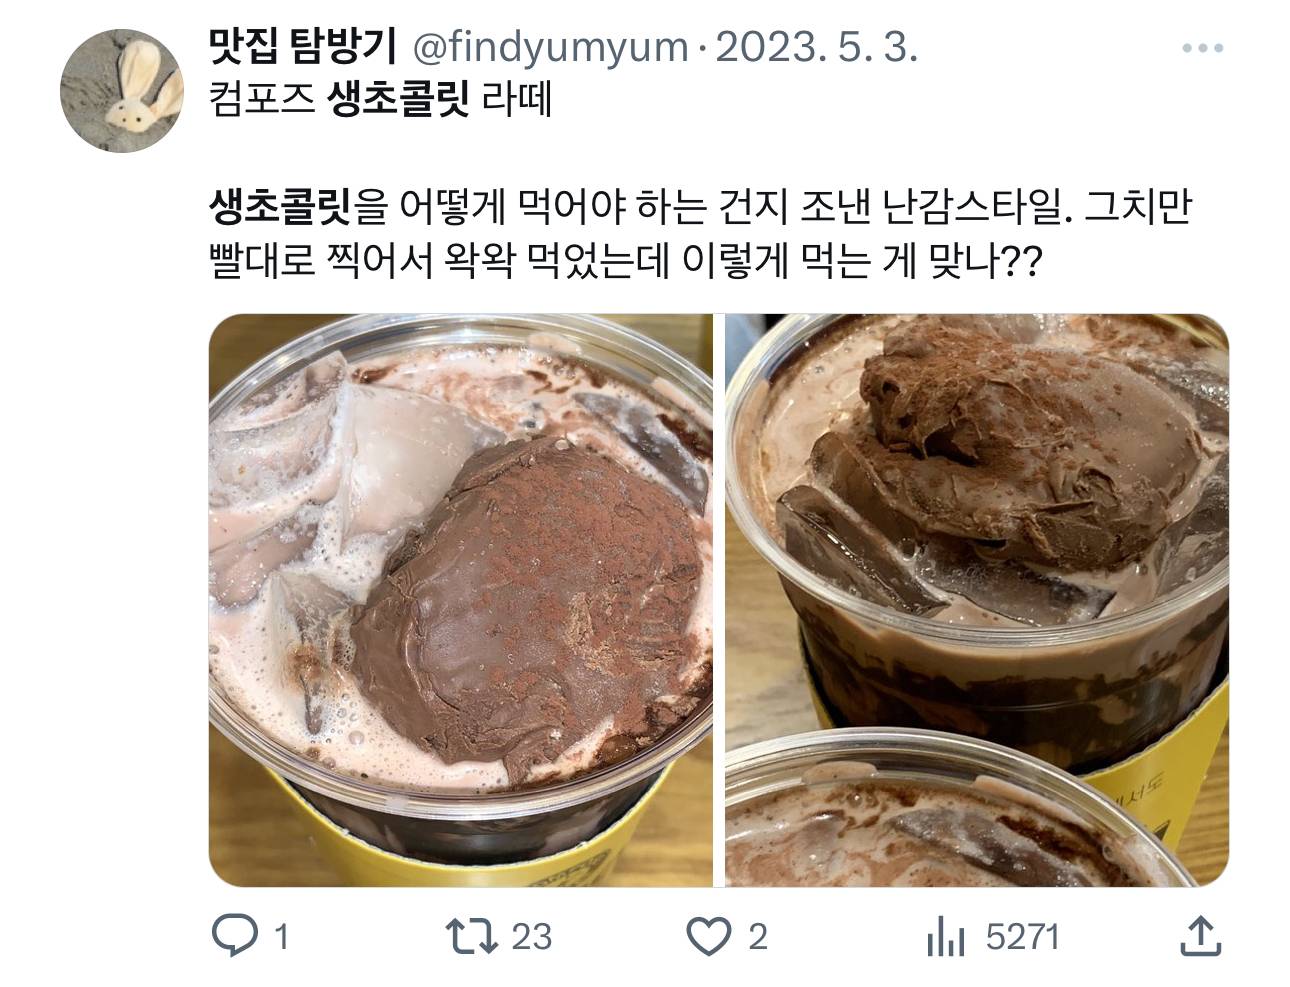Open the 맛집 탐방기 display name
The width and height of the screenshot is (1290, 987).
tap(303, 46)
